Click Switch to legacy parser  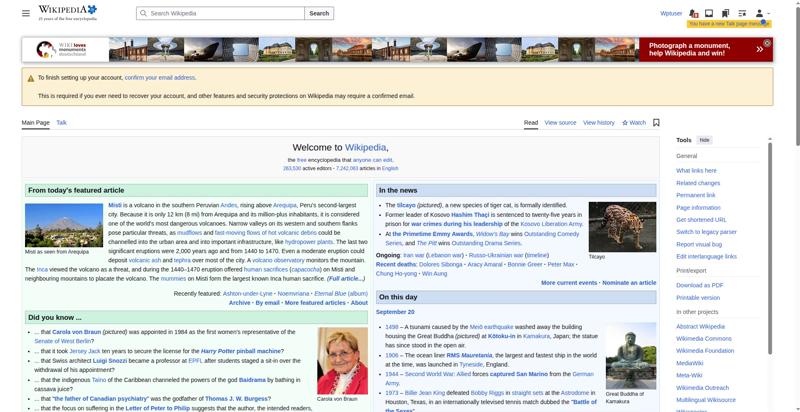(x=706, y=232)
